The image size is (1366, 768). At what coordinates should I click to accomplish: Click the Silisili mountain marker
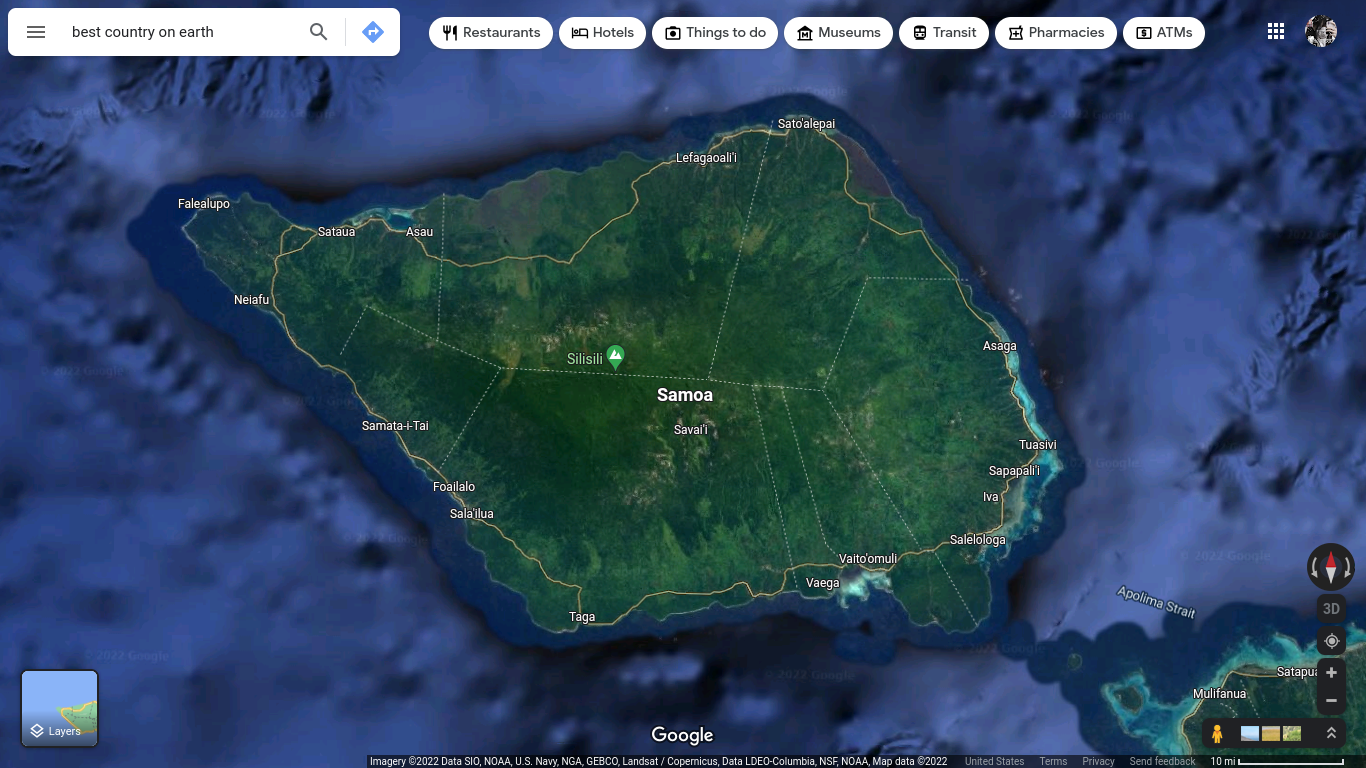(616, 356)
